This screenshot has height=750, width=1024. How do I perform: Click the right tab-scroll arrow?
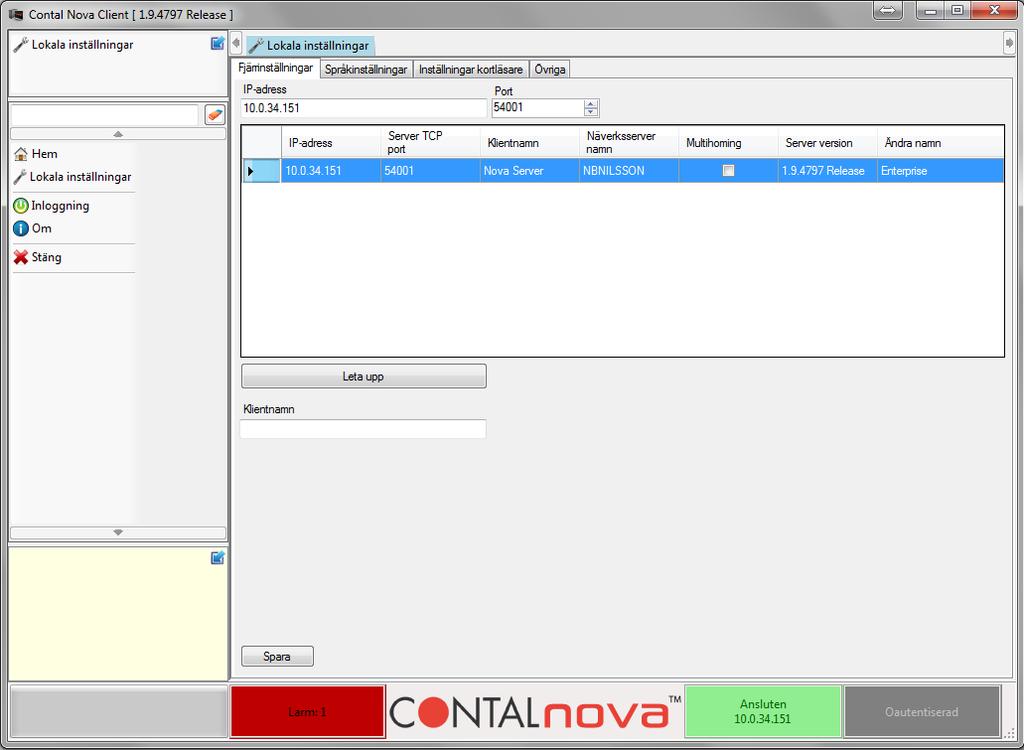click(1009, 43)
